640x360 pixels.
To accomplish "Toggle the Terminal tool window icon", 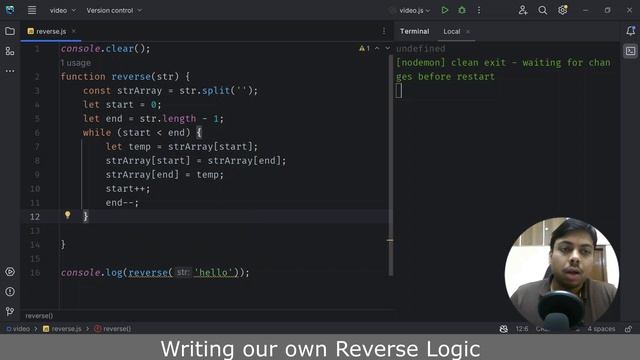I will pyautogui.click(x=630, y=51).
